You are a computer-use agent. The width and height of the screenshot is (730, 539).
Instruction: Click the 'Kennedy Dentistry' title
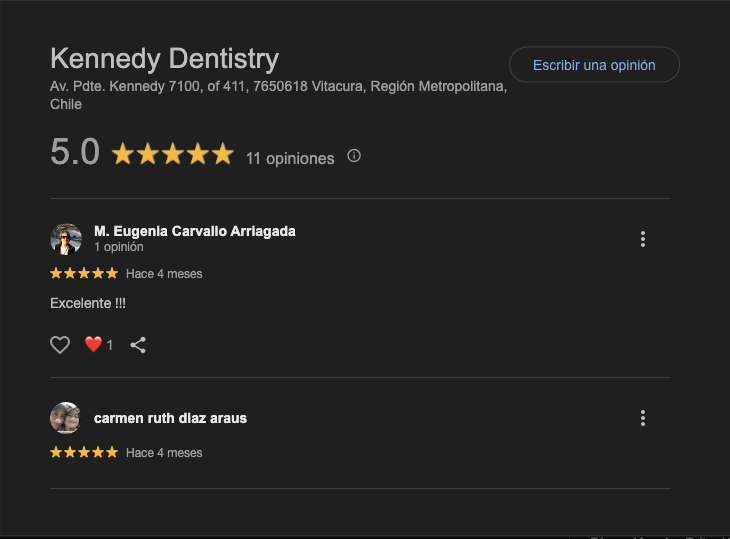[164, 58]
